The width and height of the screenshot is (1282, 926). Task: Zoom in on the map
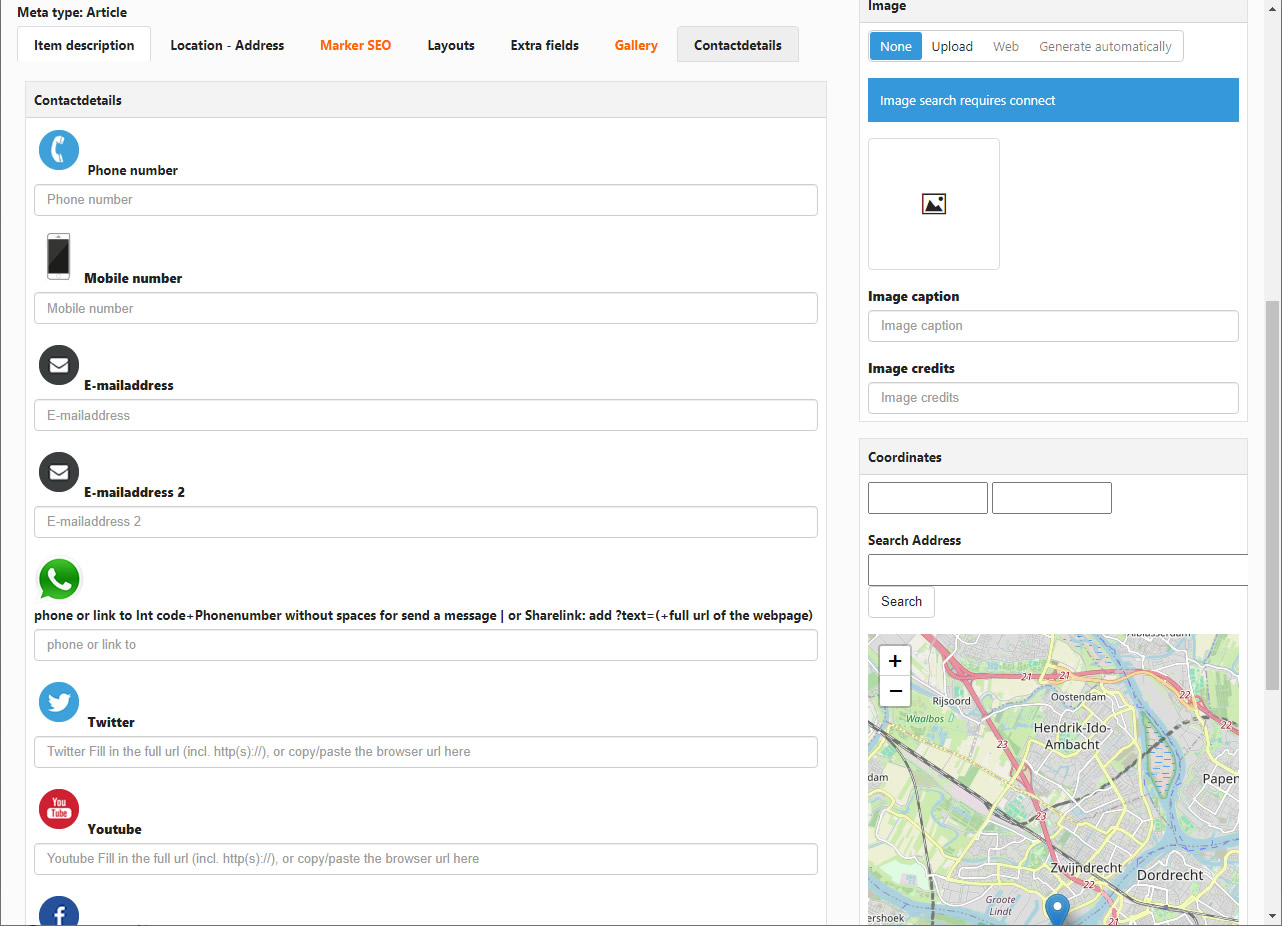(895, 661)
